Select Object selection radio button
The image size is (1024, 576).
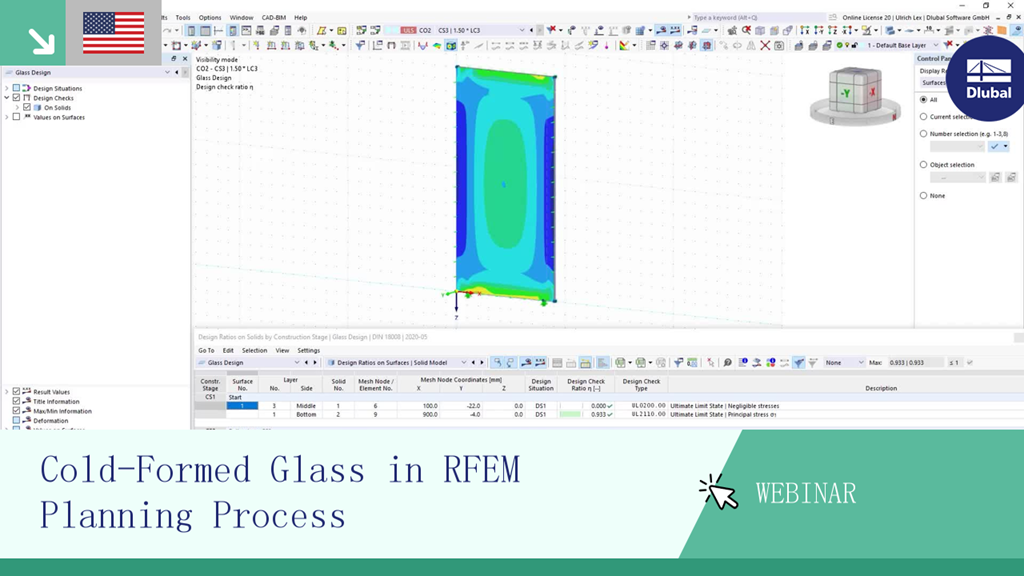[x=923, y=165]
